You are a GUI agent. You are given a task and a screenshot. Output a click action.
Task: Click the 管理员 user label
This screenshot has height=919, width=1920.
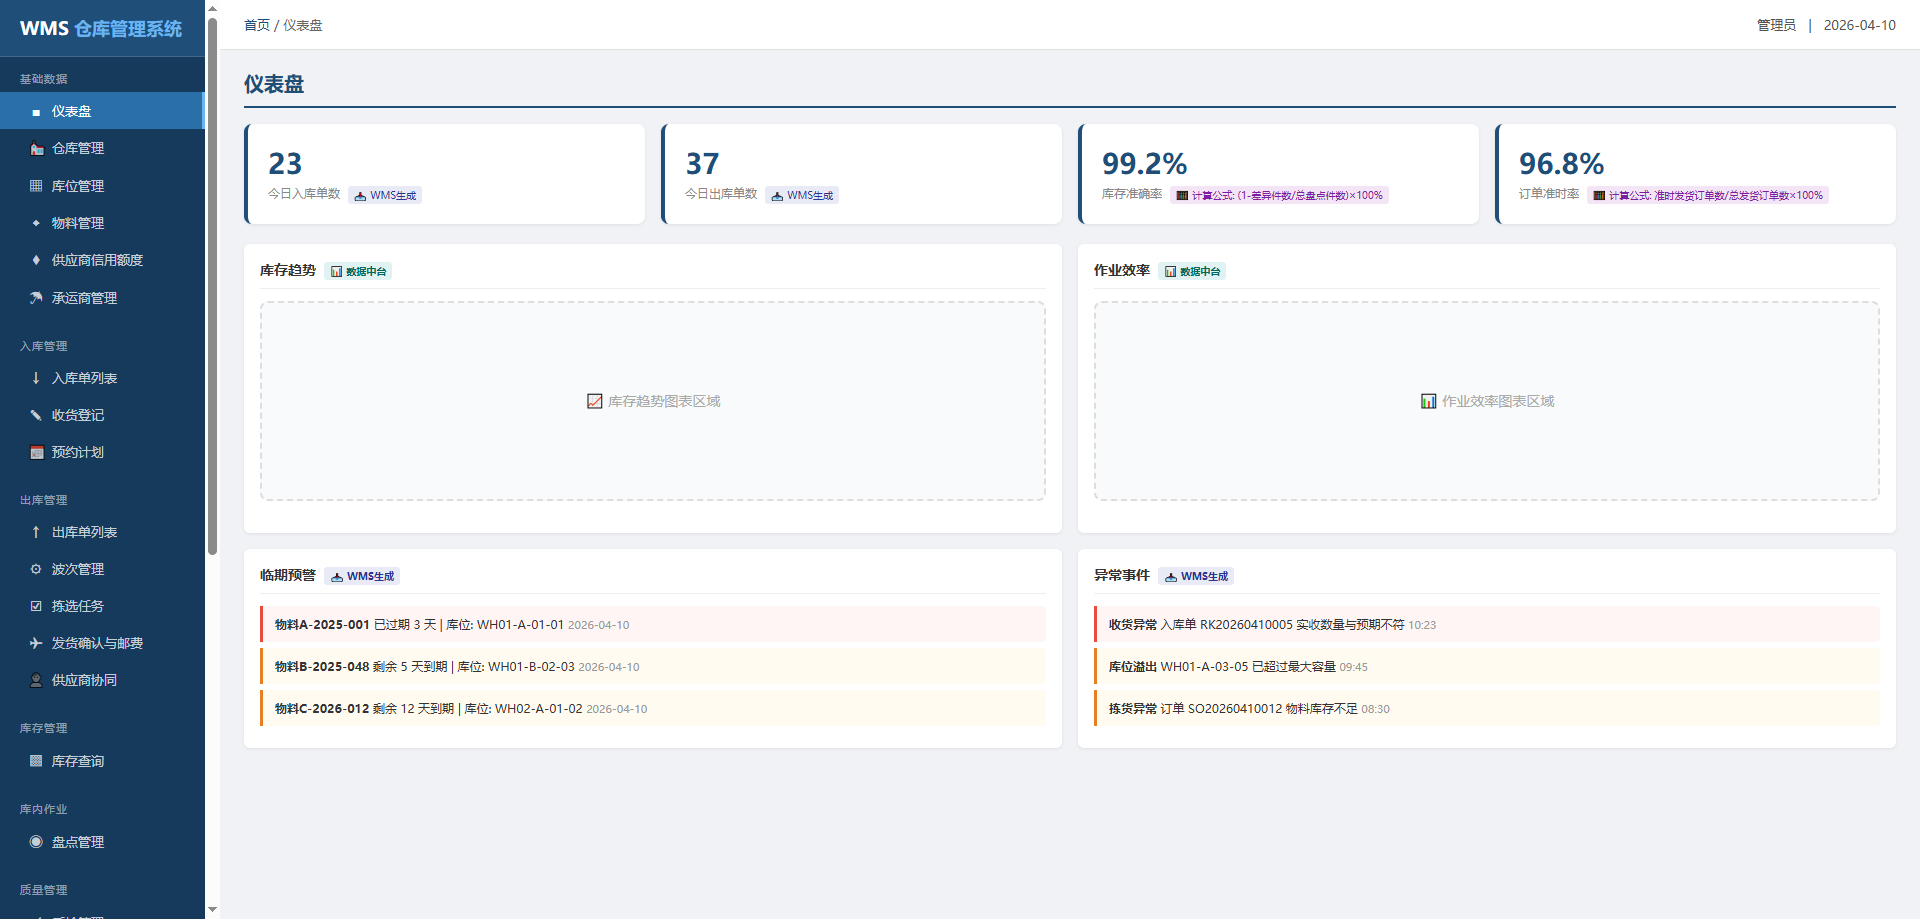click(1776, 25)
